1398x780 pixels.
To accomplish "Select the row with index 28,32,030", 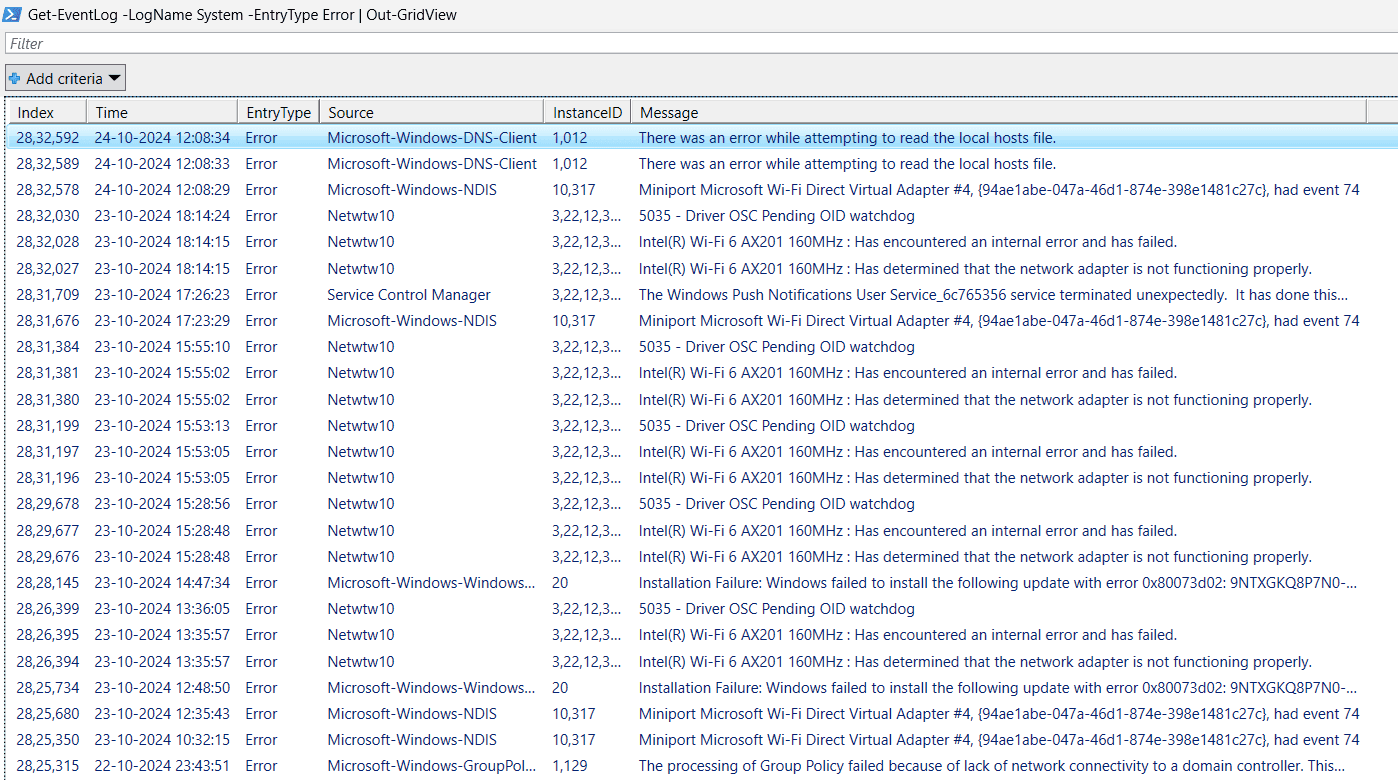I will click(x=702, y=216).
